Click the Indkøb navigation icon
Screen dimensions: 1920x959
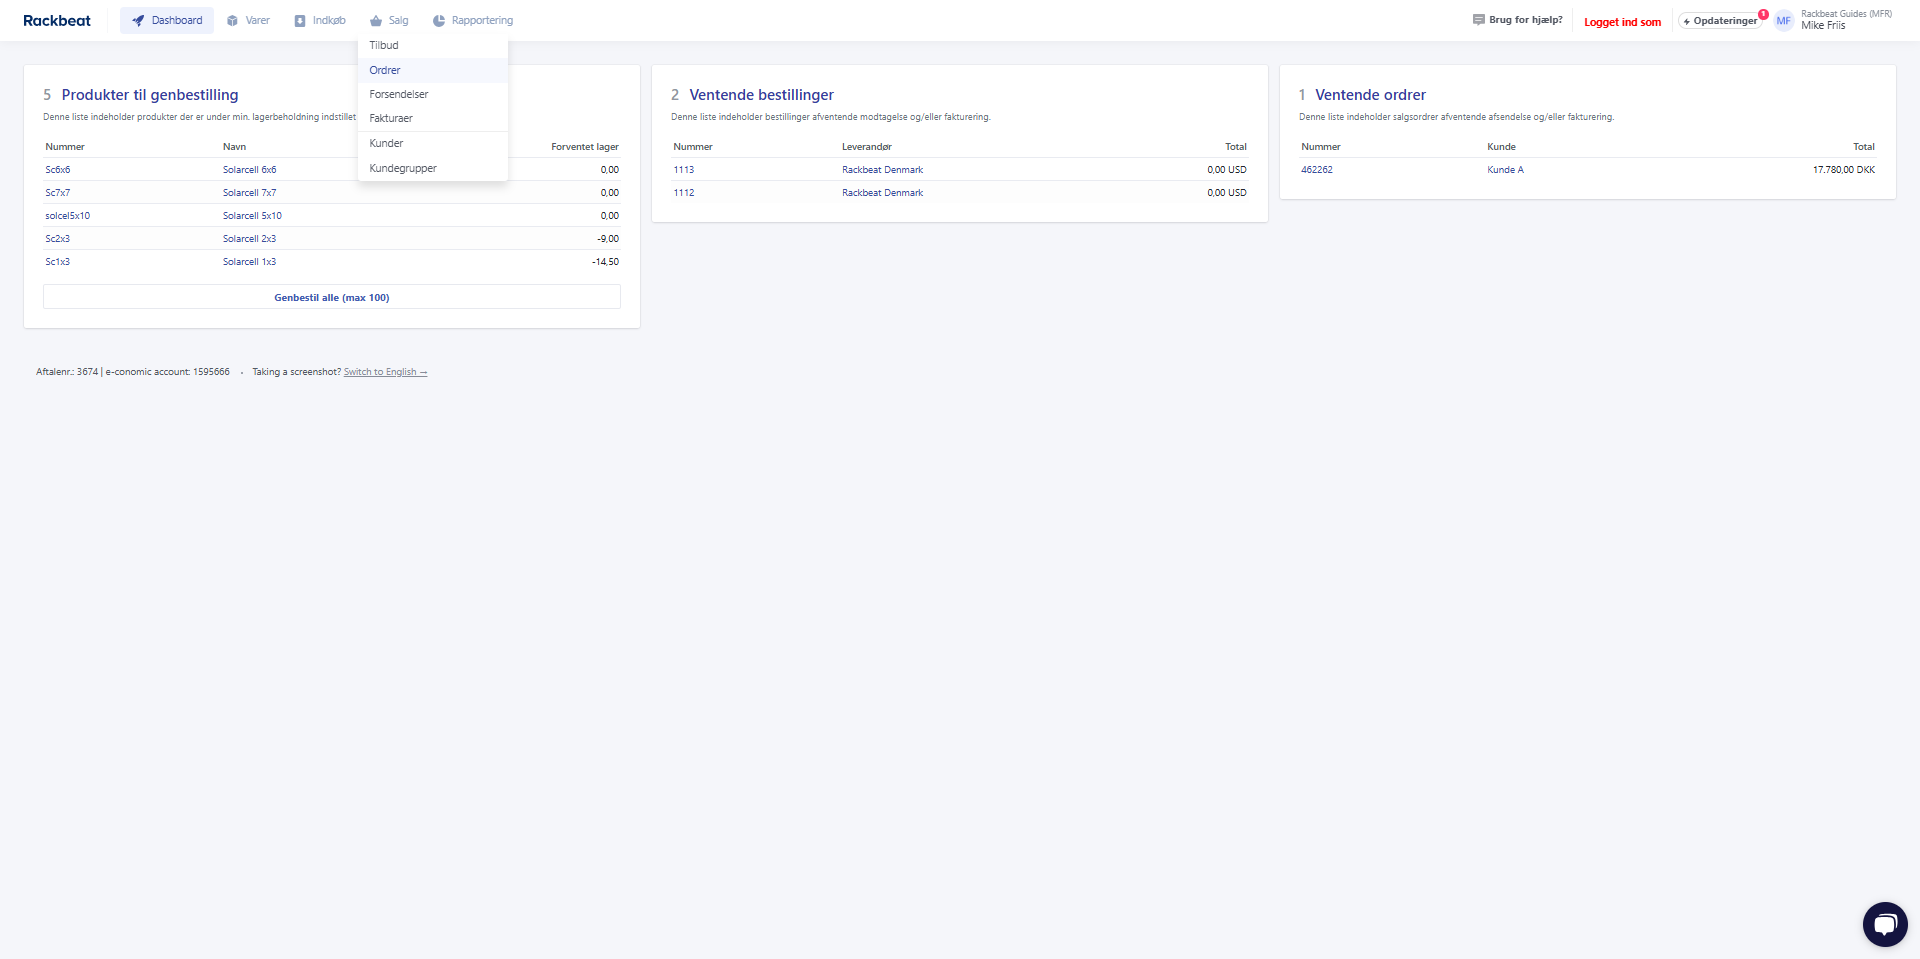(300, 21)
